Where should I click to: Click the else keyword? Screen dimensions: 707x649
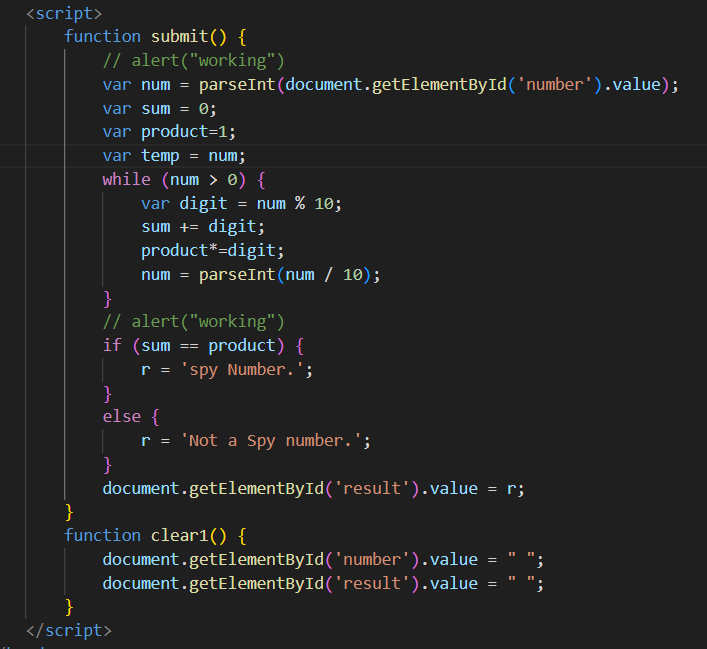(121, 416)
